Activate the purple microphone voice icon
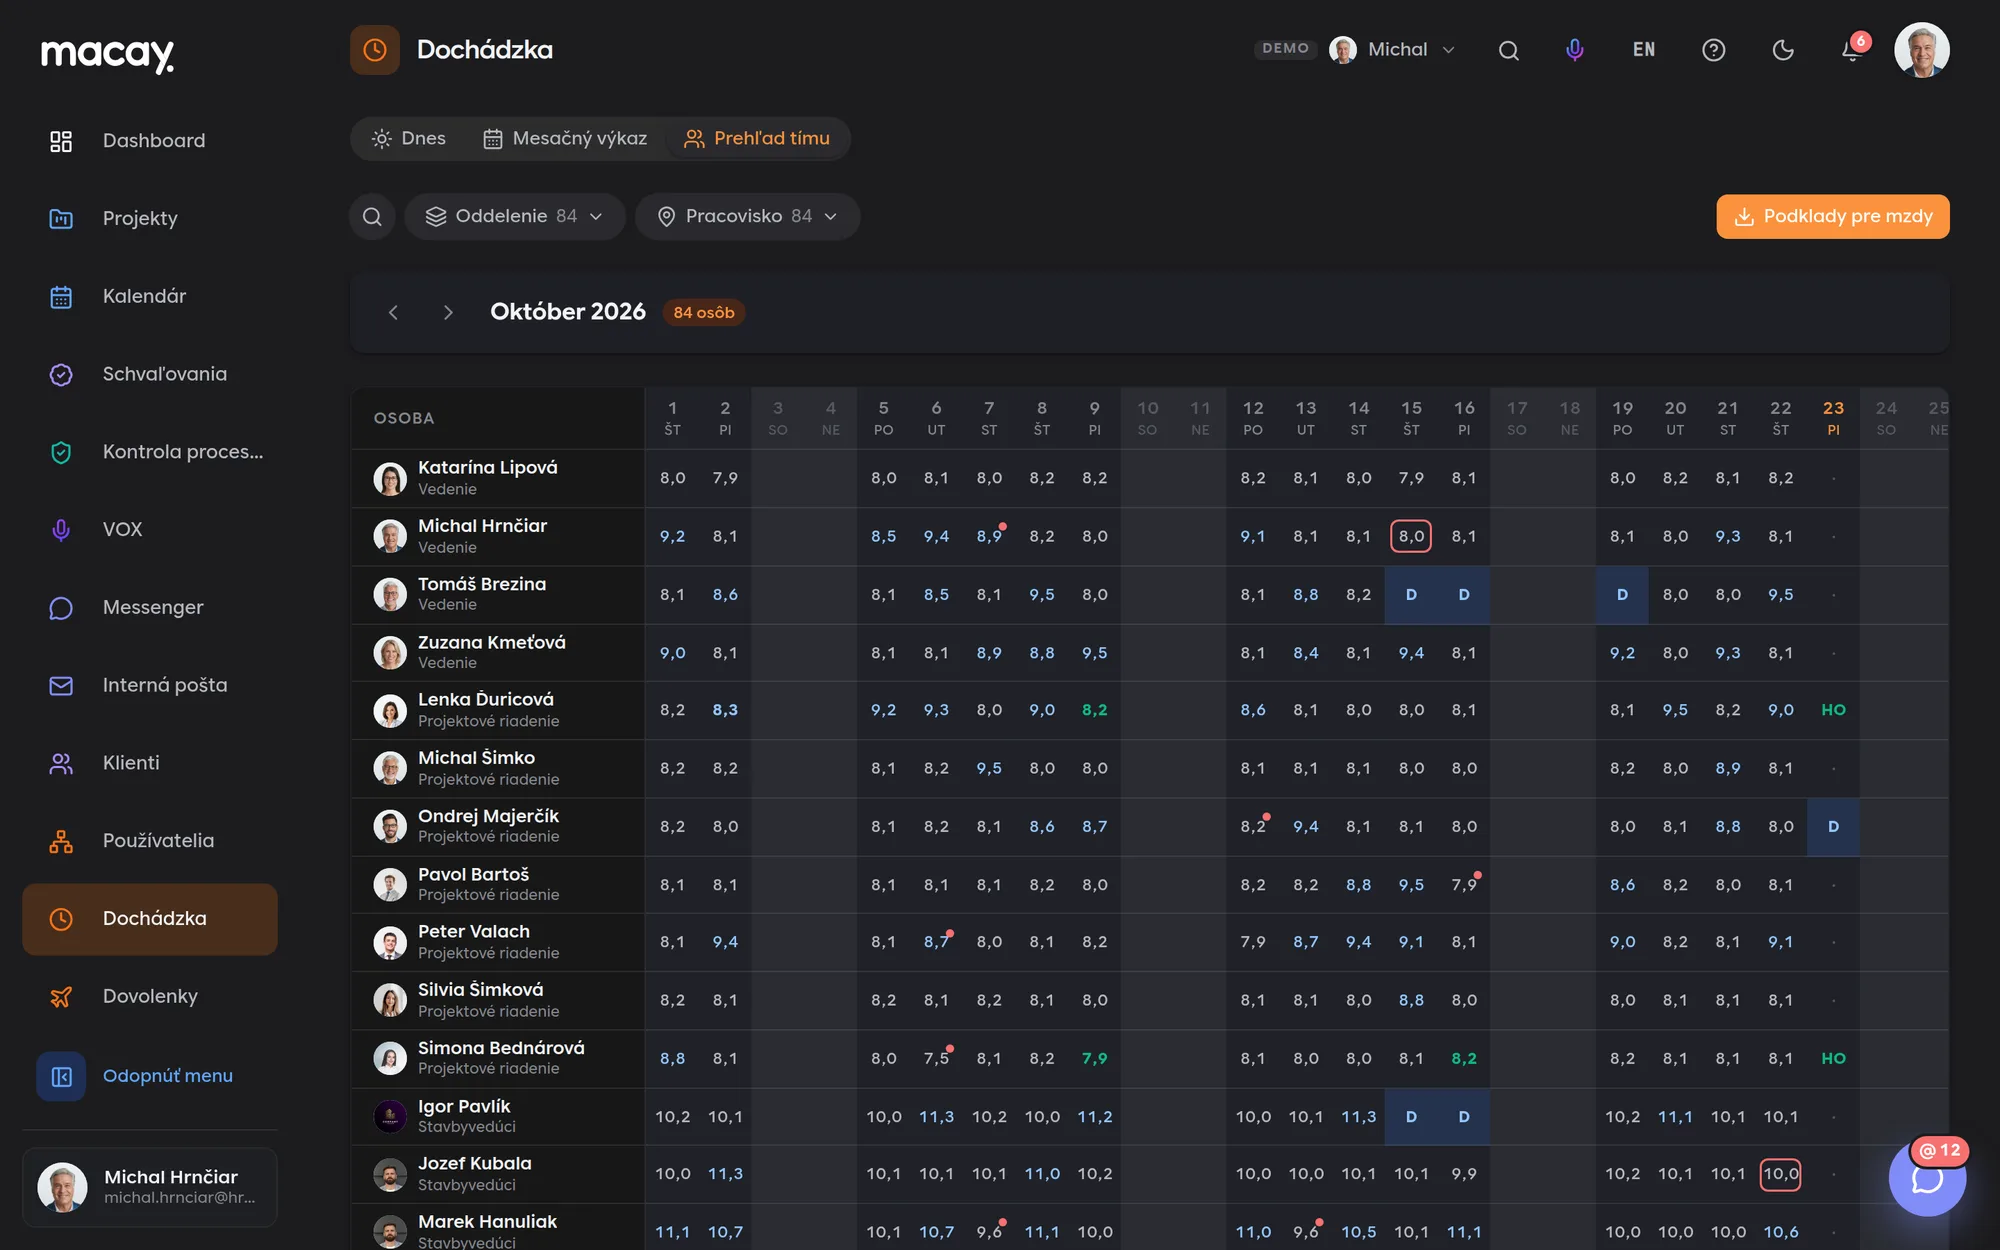 point(1575,50)
